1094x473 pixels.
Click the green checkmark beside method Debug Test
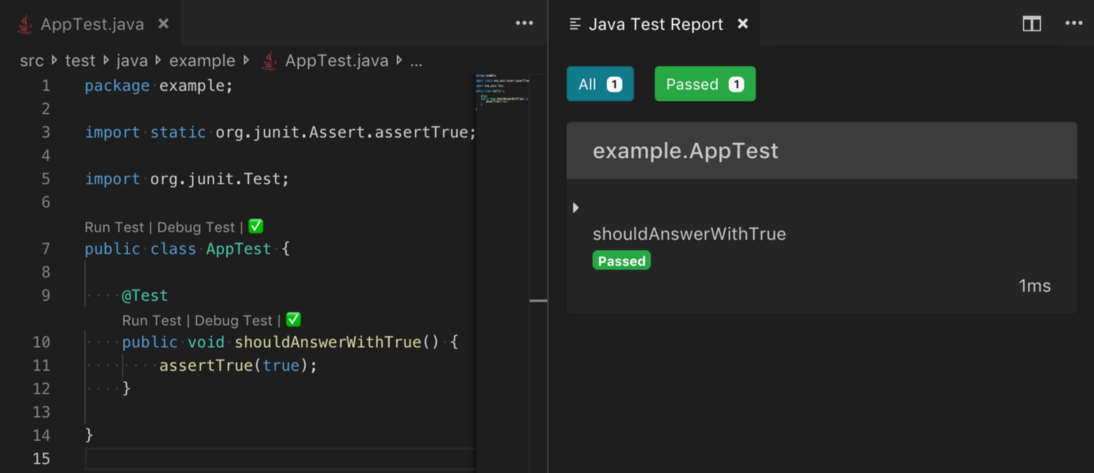coord(293,320)
